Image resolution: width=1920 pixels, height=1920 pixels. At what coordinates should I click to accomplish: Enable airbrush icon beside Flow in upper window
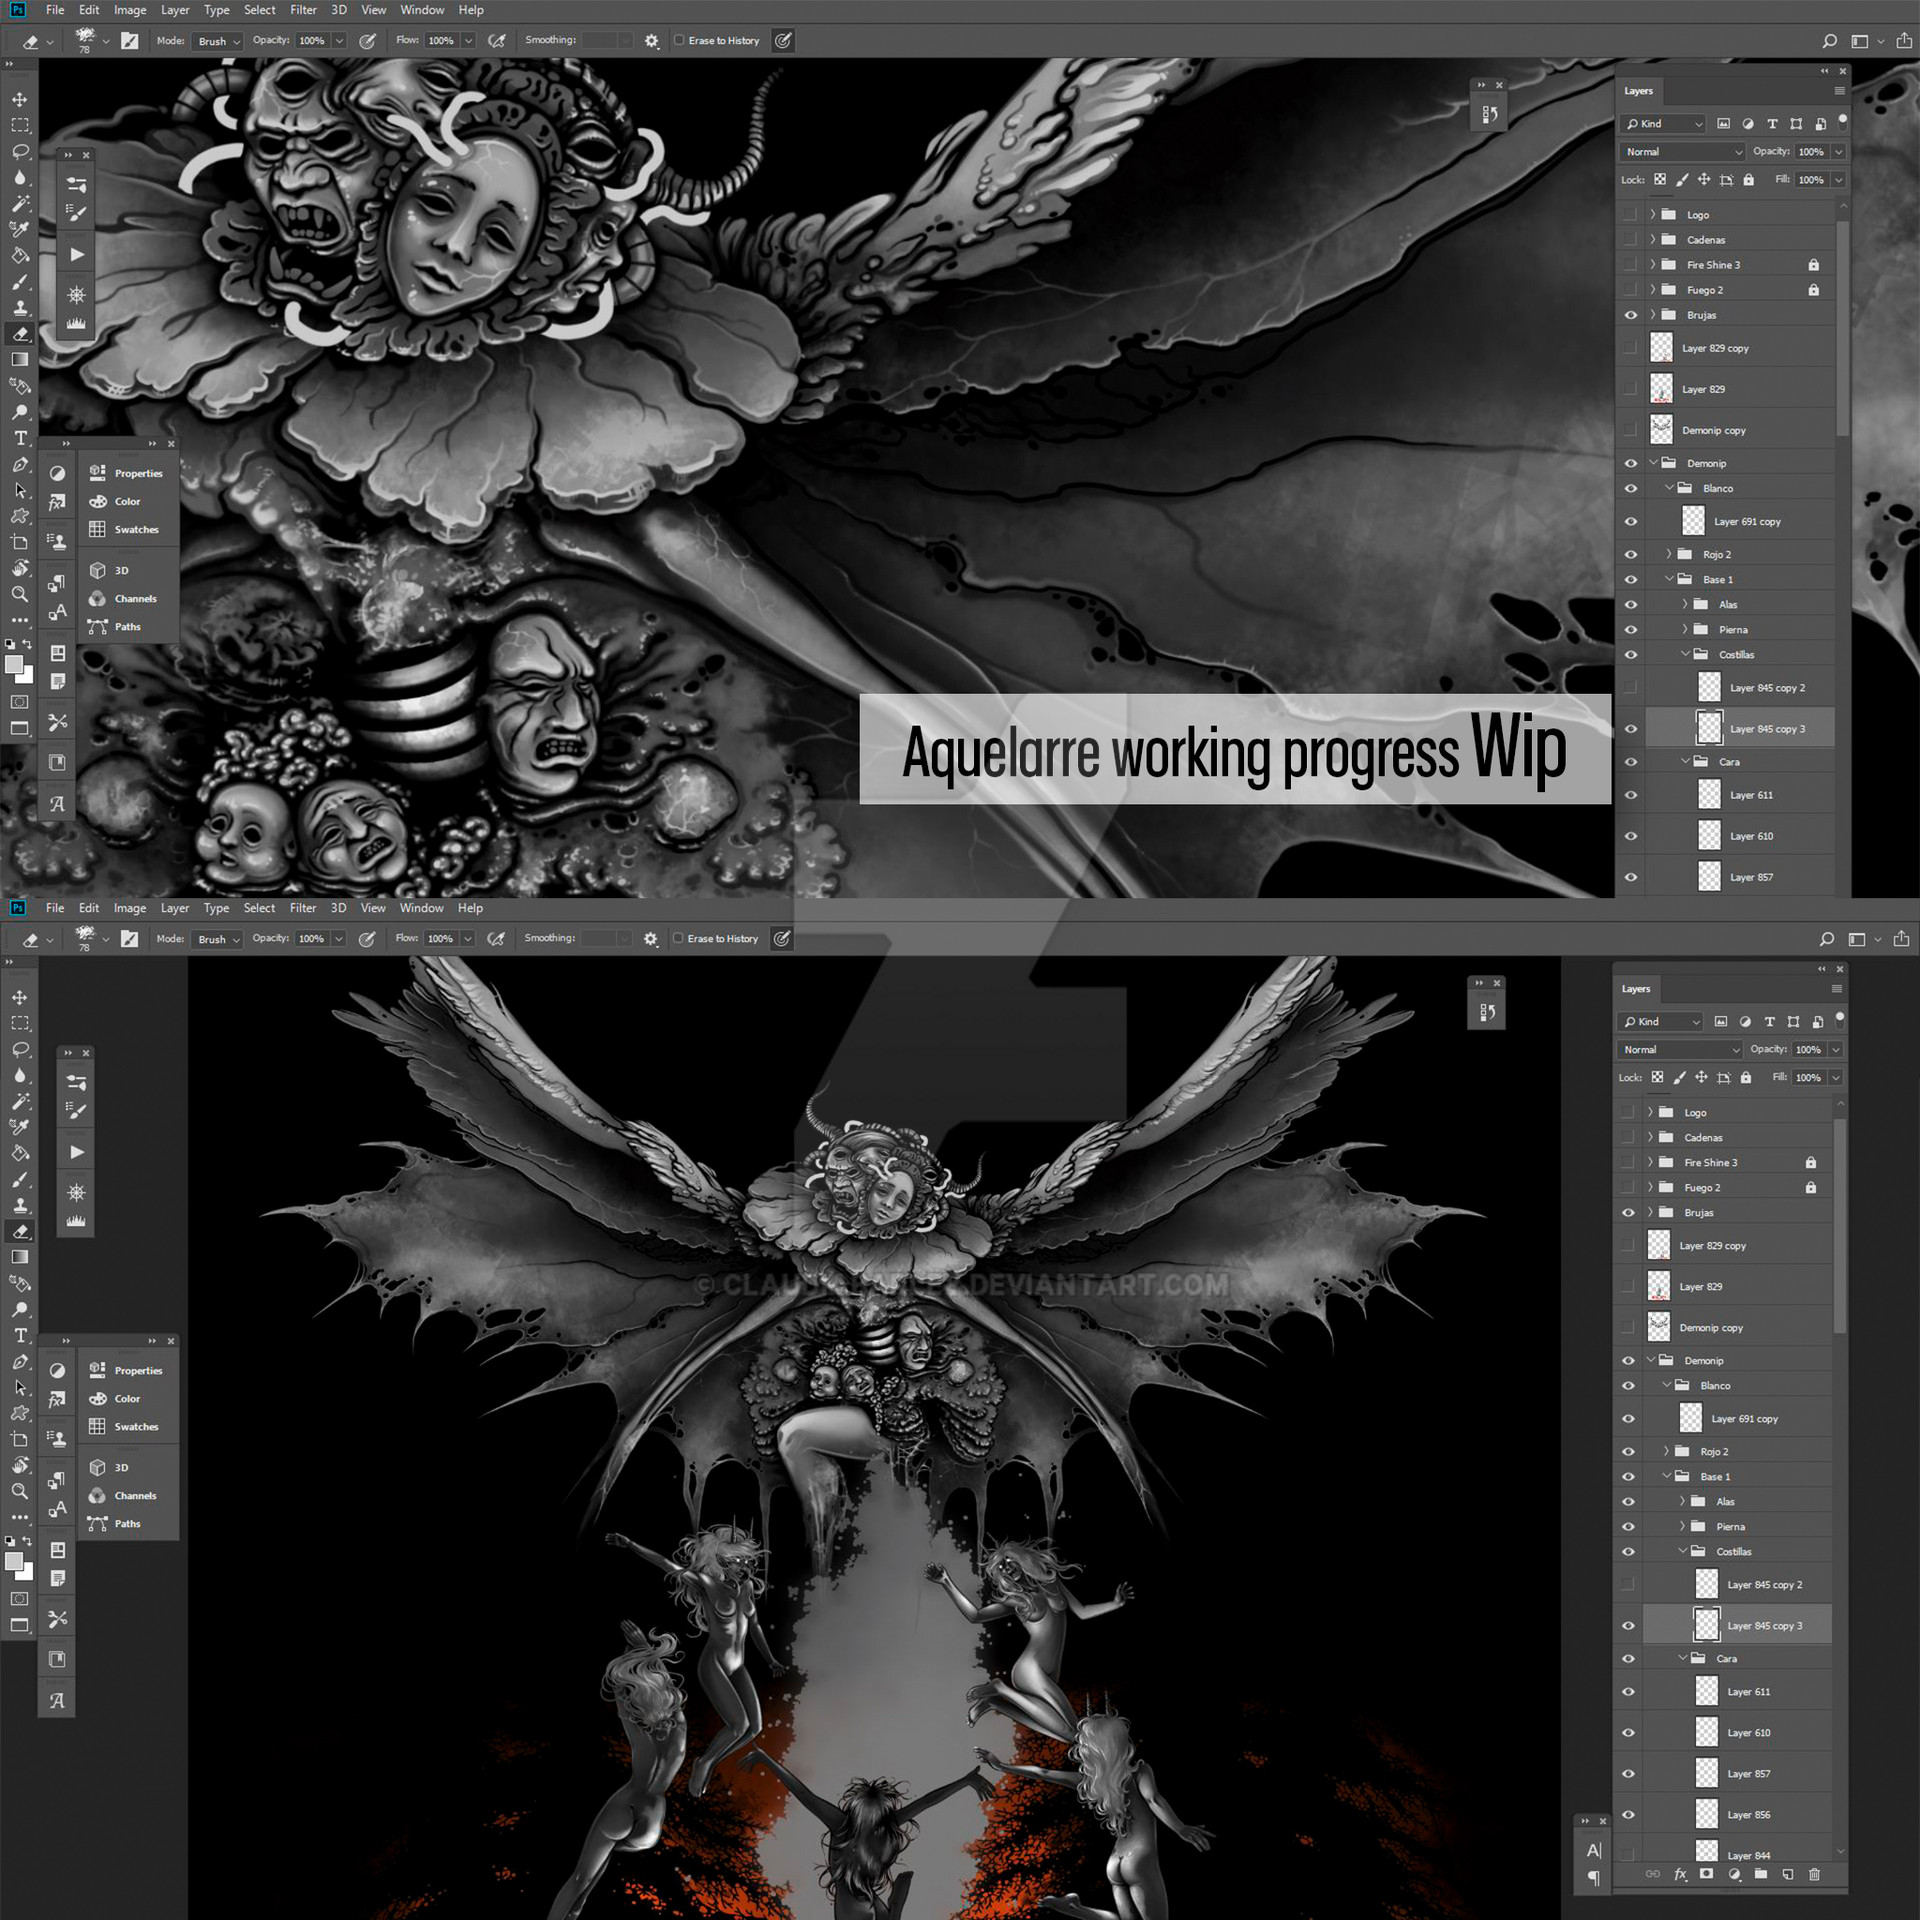[497, 41]
